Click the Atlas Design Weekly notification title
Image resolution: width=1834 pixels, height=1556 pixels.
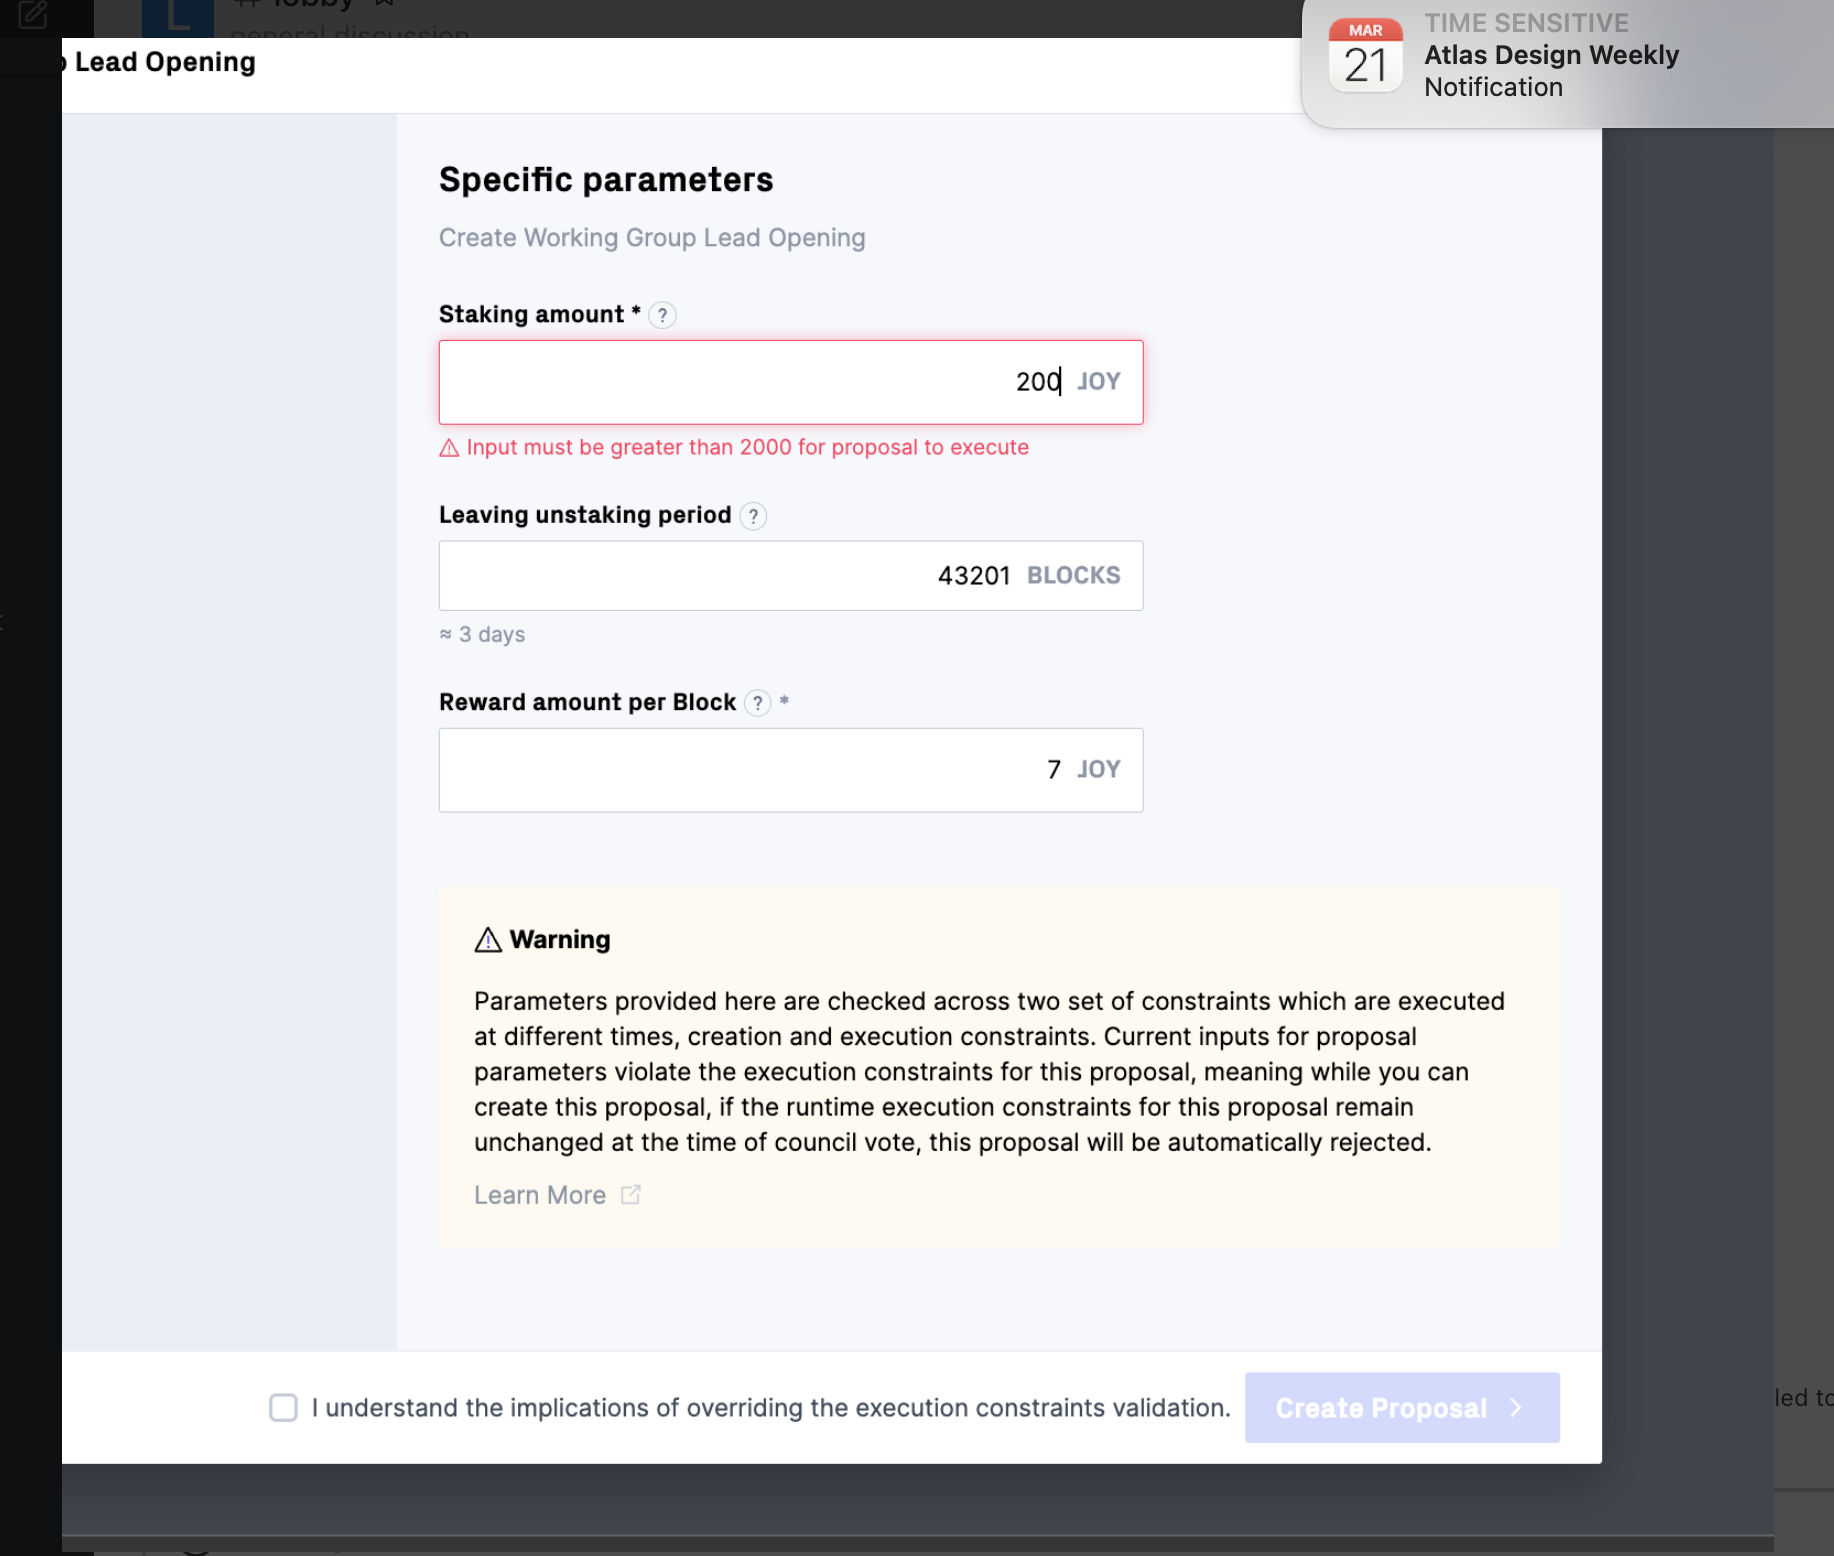(1551, 55)
